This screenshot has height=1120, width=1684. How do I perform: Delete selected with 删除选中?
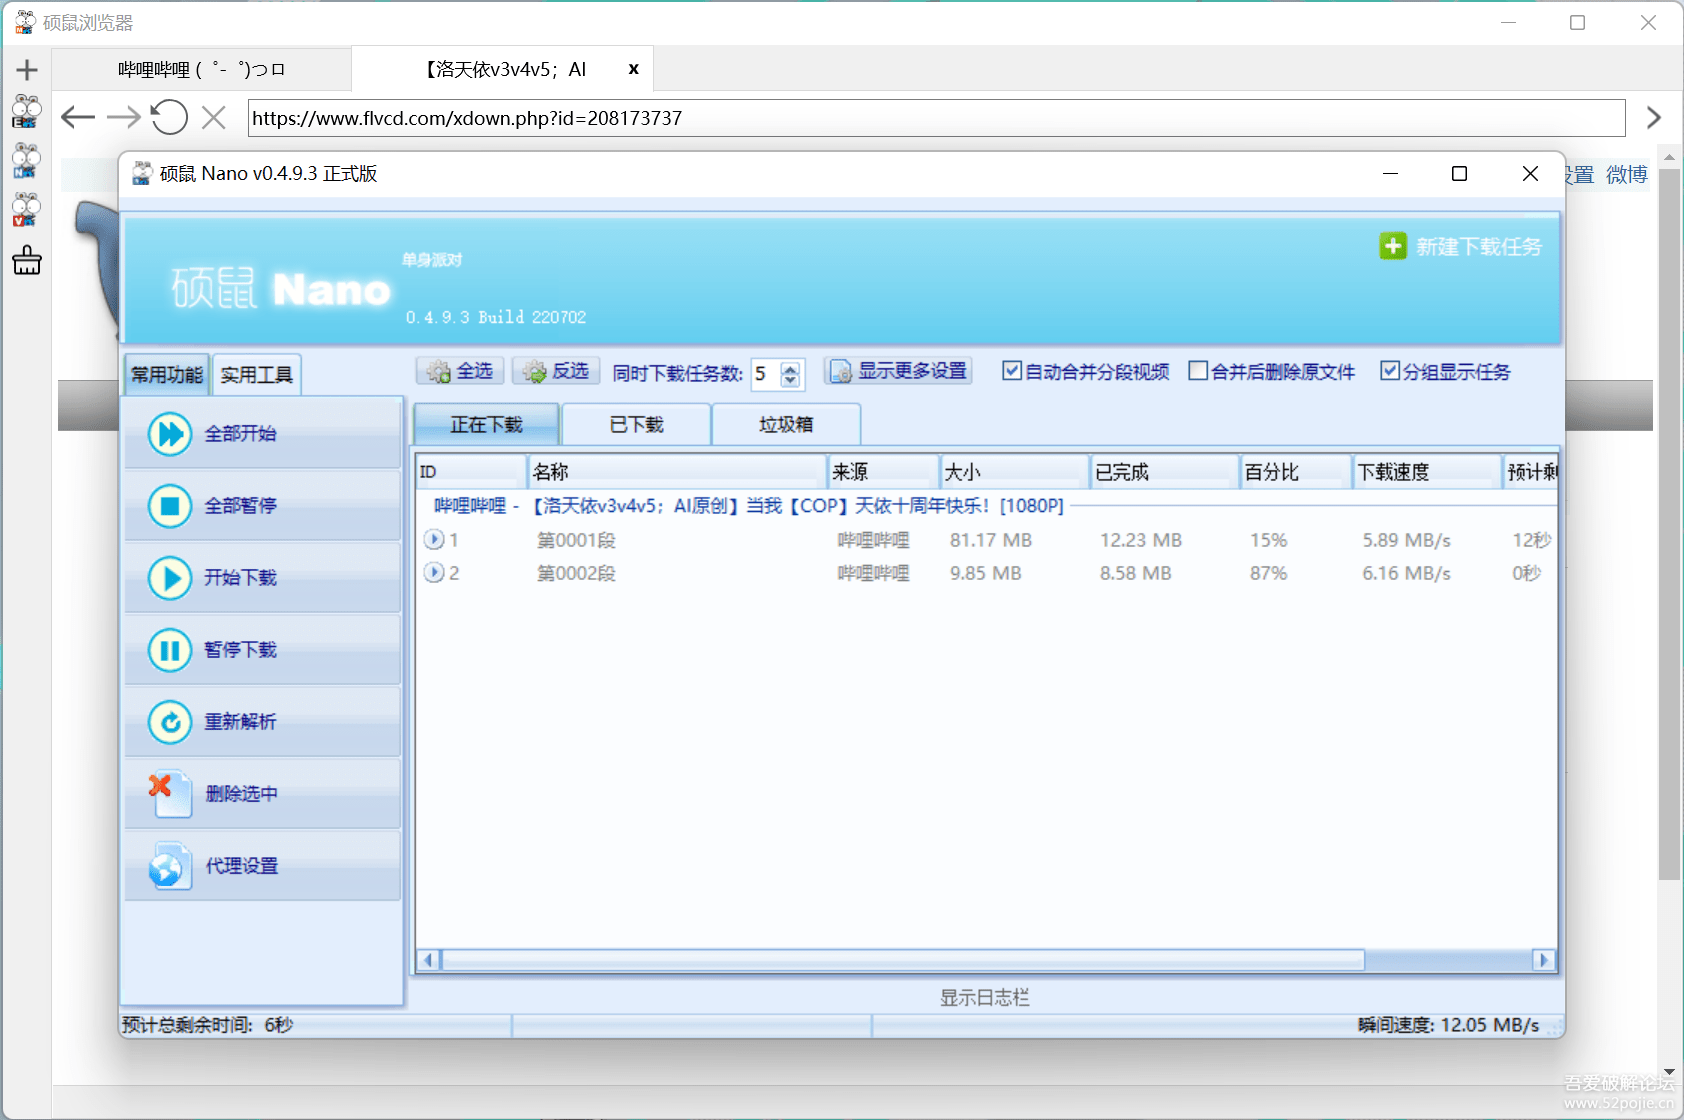(263, 794)
